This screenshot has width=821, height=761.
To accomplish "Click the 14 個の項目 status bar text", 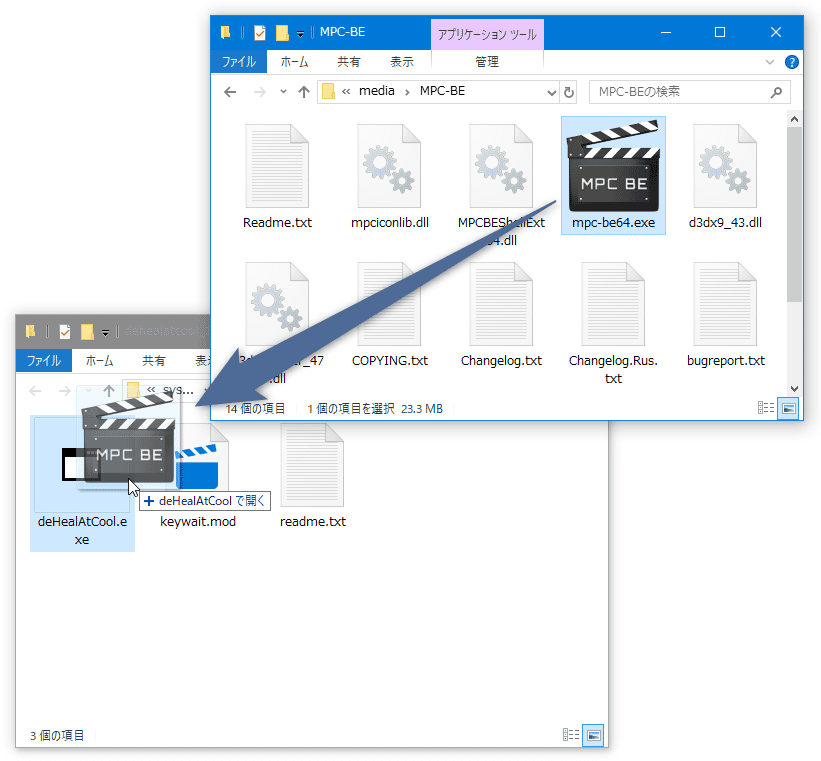I will click(x=255, y=409).
